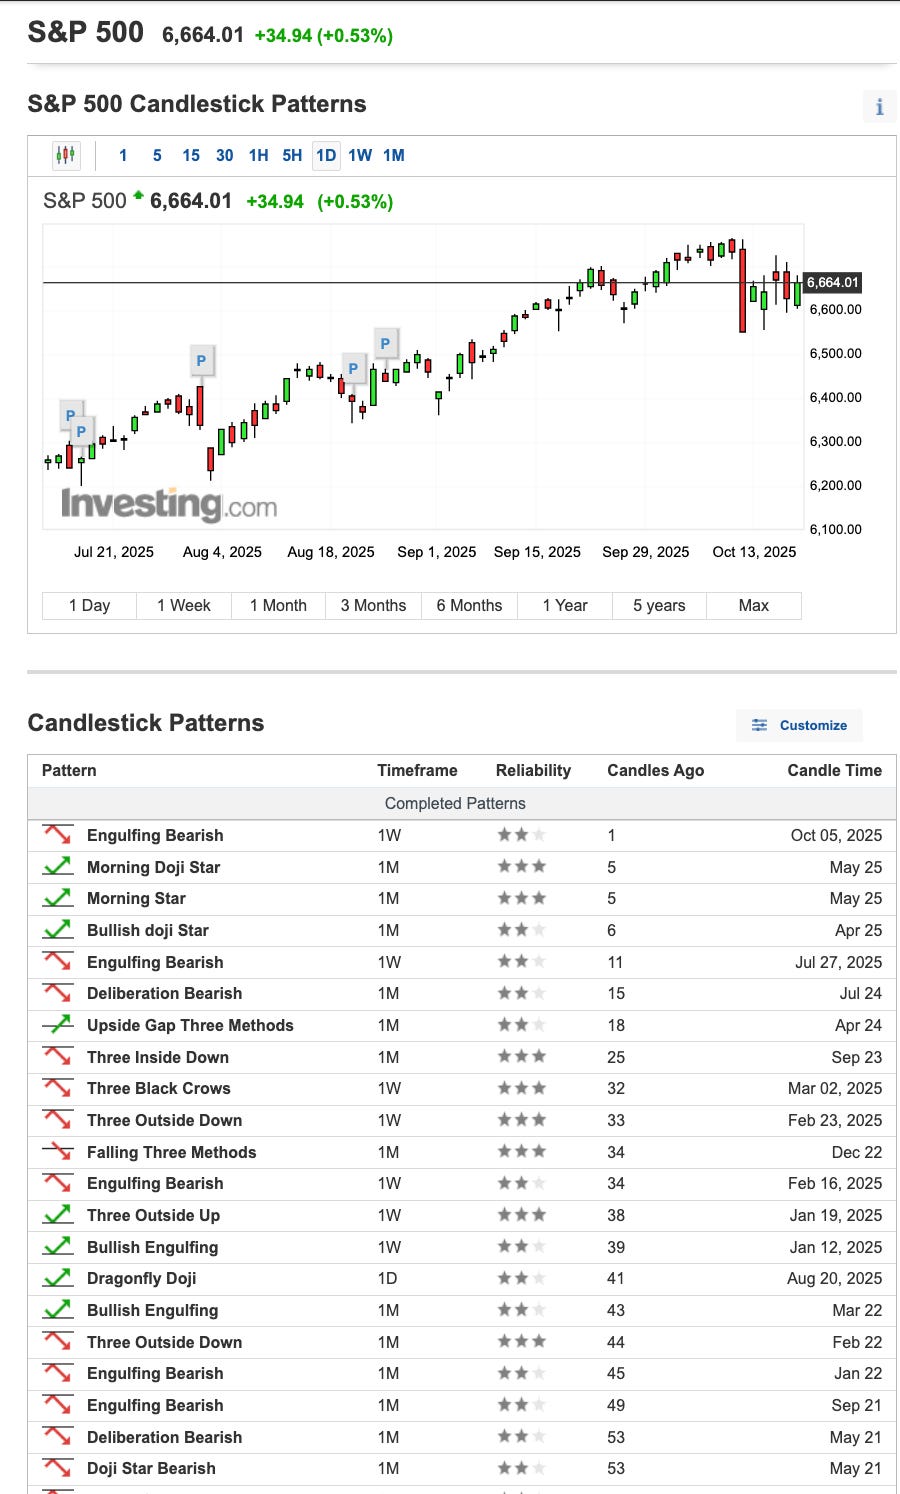Click the P marker above early August candle

[x=201, y=361]
